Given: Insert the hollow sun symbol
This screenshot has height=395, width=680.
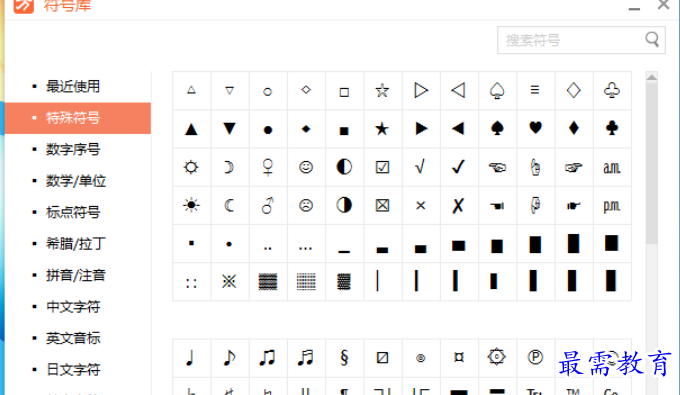Looking at the screenshot, I should click(x=191, y=167).
